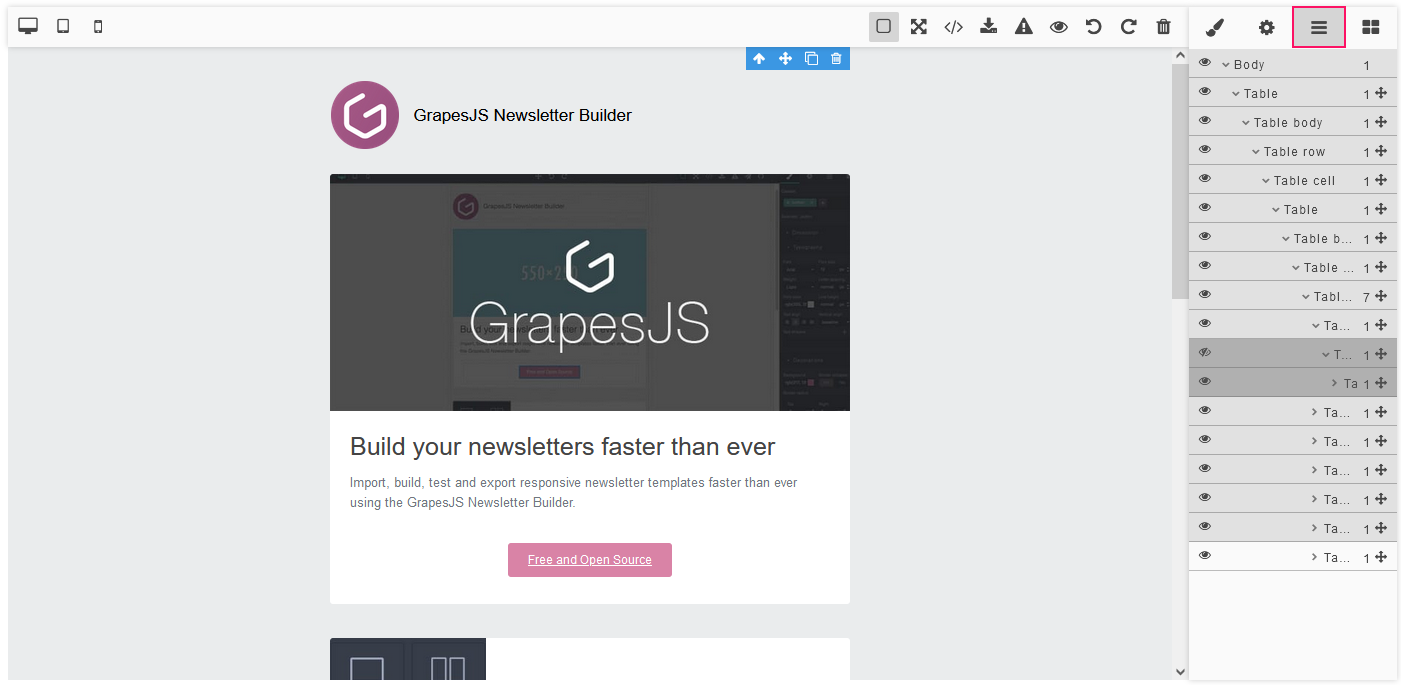Select the paragraph starting "Import, build, test"

(574, 493)
